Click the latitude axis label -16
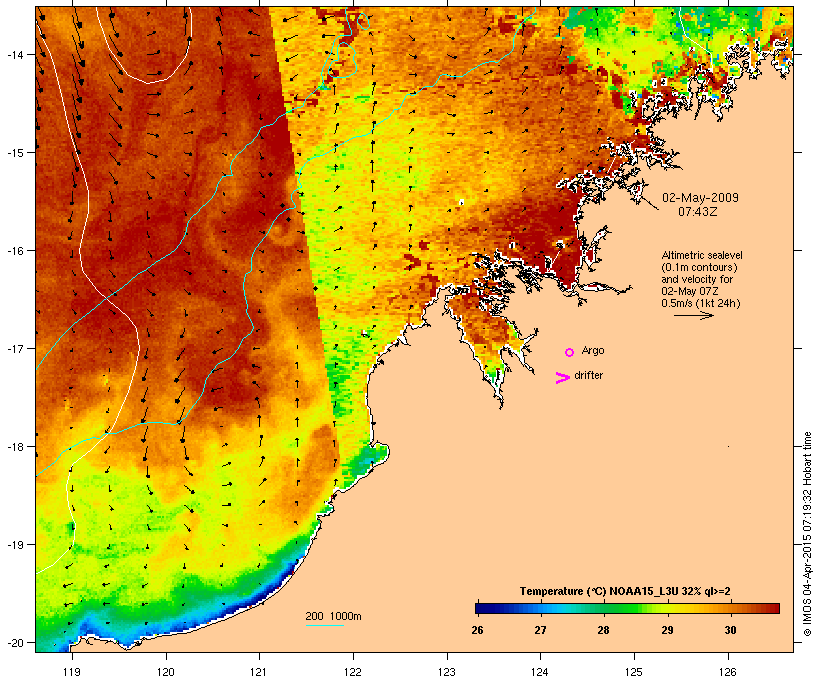This screenshot has height=680, width=820. click(15, 251)
